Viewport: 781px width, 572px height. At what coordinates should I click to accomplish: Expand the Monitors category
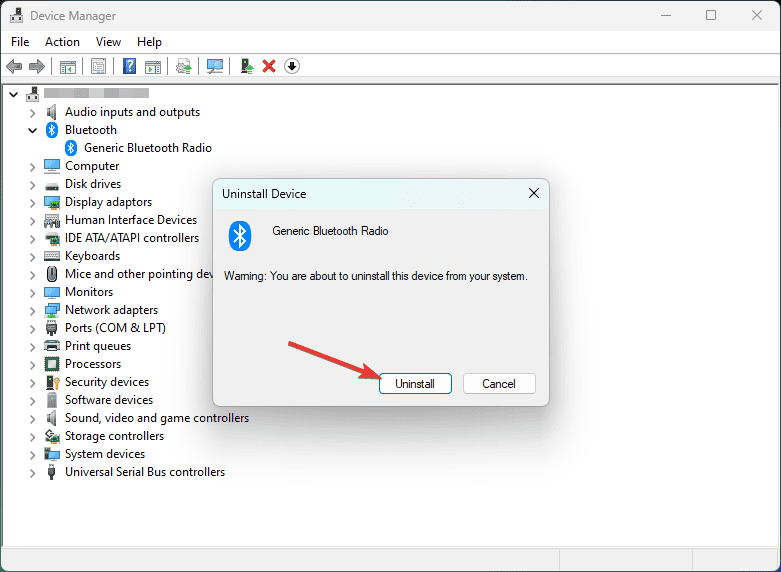(32, 292)
